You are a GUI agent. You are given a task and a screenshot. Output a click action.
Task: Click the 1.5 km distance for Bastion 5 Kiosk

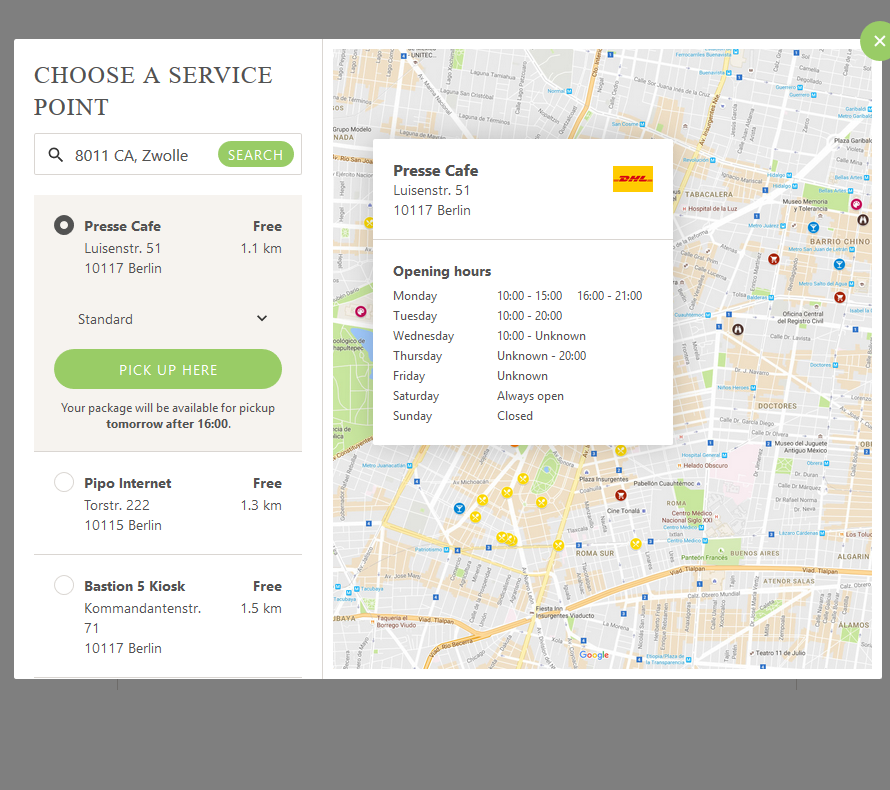click(x=261, y=608)
